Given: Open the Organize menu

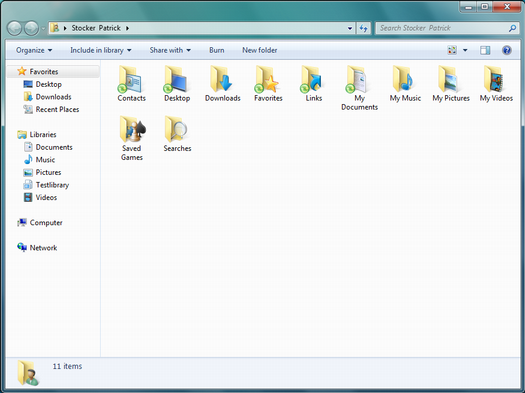Looking at the screenshot, I should 34,50.
